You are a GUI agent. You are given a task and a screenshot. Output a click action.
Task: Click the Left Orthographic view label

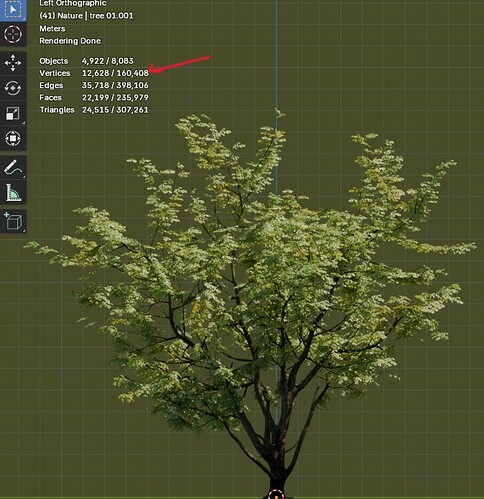click(x=73, y=3)
